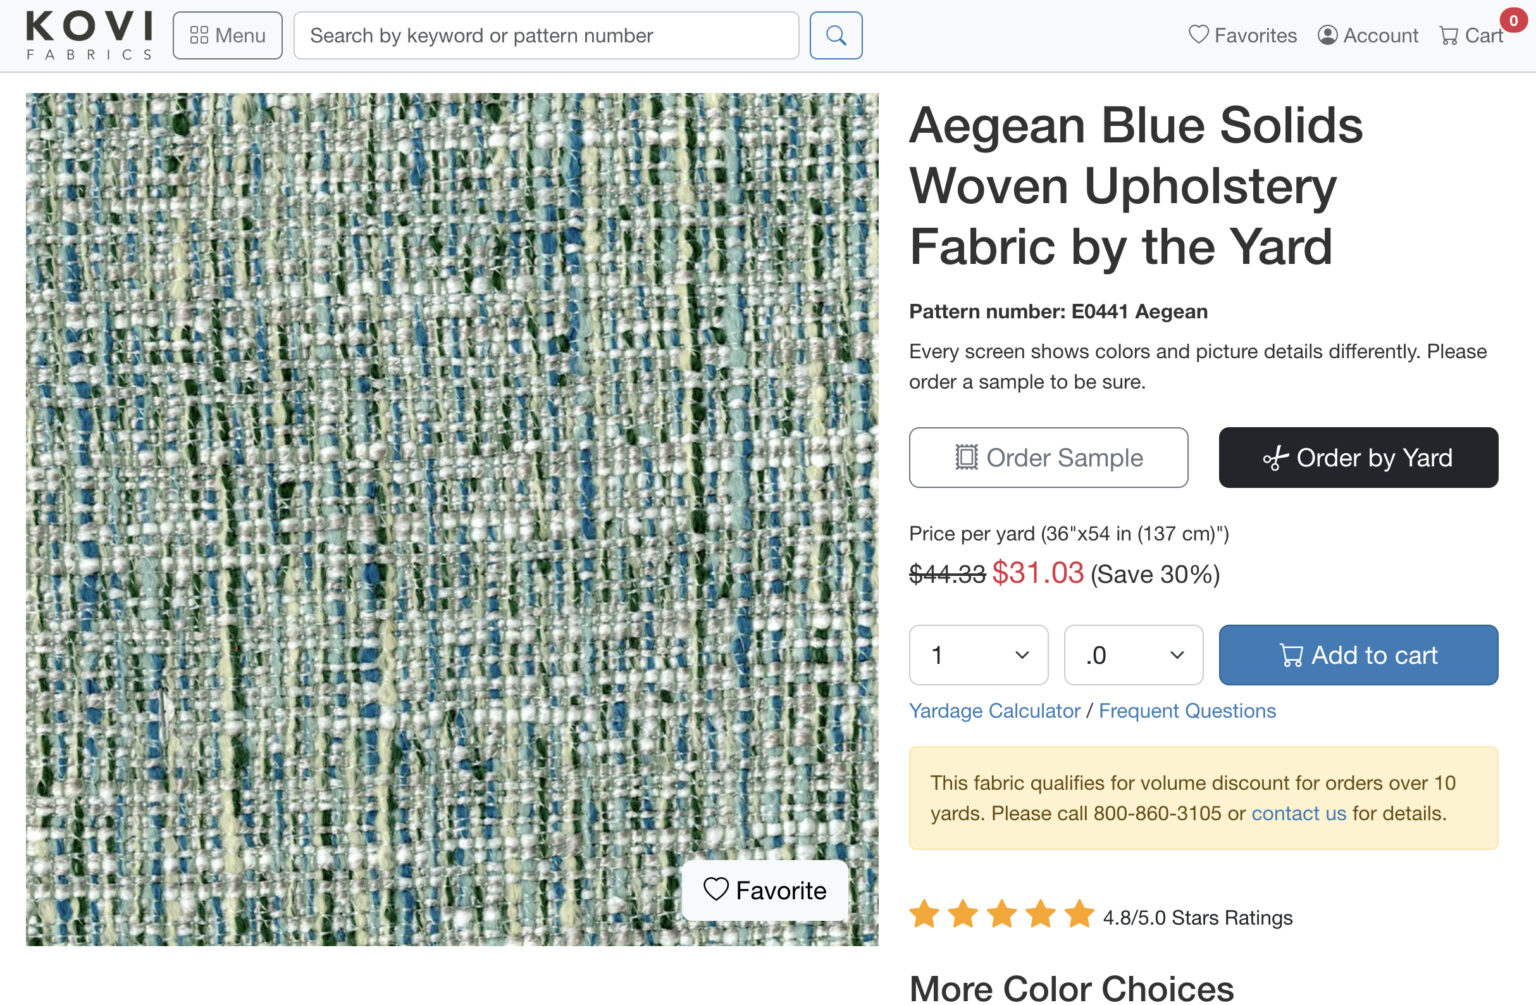Open the Yardage Calculator link
The image size is (1536, 1005).
994,711
